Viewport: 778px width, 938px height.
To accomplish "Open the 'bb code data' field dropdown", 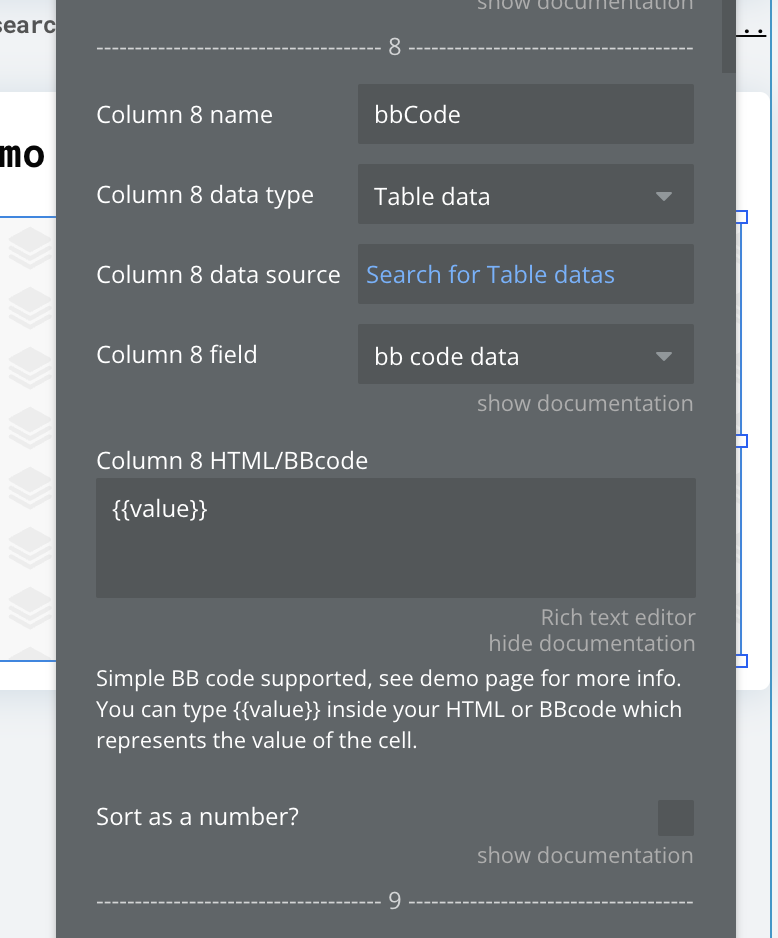I will click(525, 354).
